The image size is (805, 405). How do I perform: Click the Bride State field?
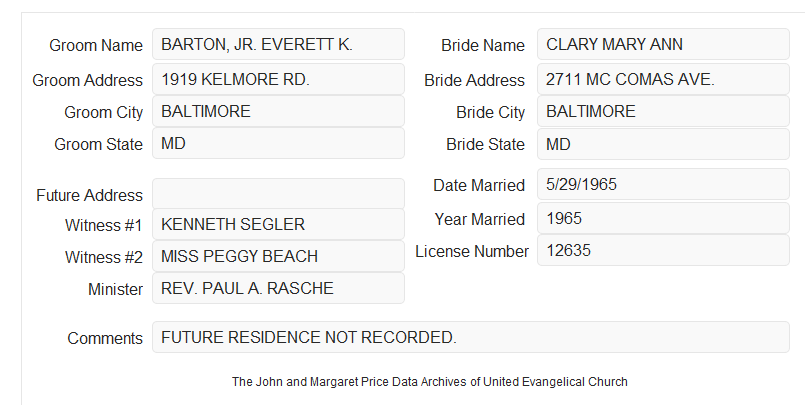(663, 144)
